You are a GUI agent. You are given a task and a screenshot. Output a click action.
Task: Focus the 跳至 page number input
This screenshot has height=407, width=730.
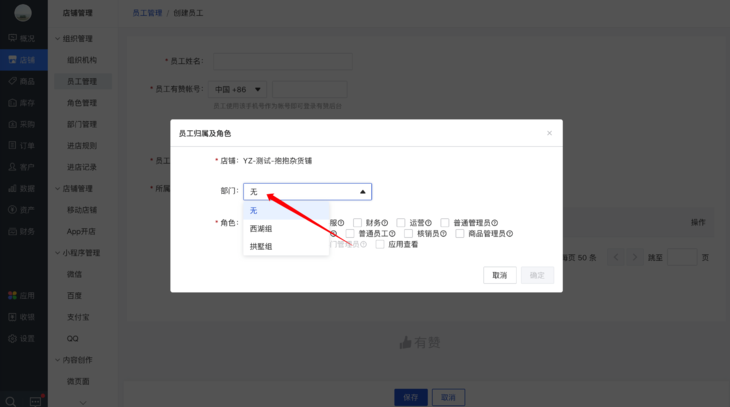(x=682, y=257)
